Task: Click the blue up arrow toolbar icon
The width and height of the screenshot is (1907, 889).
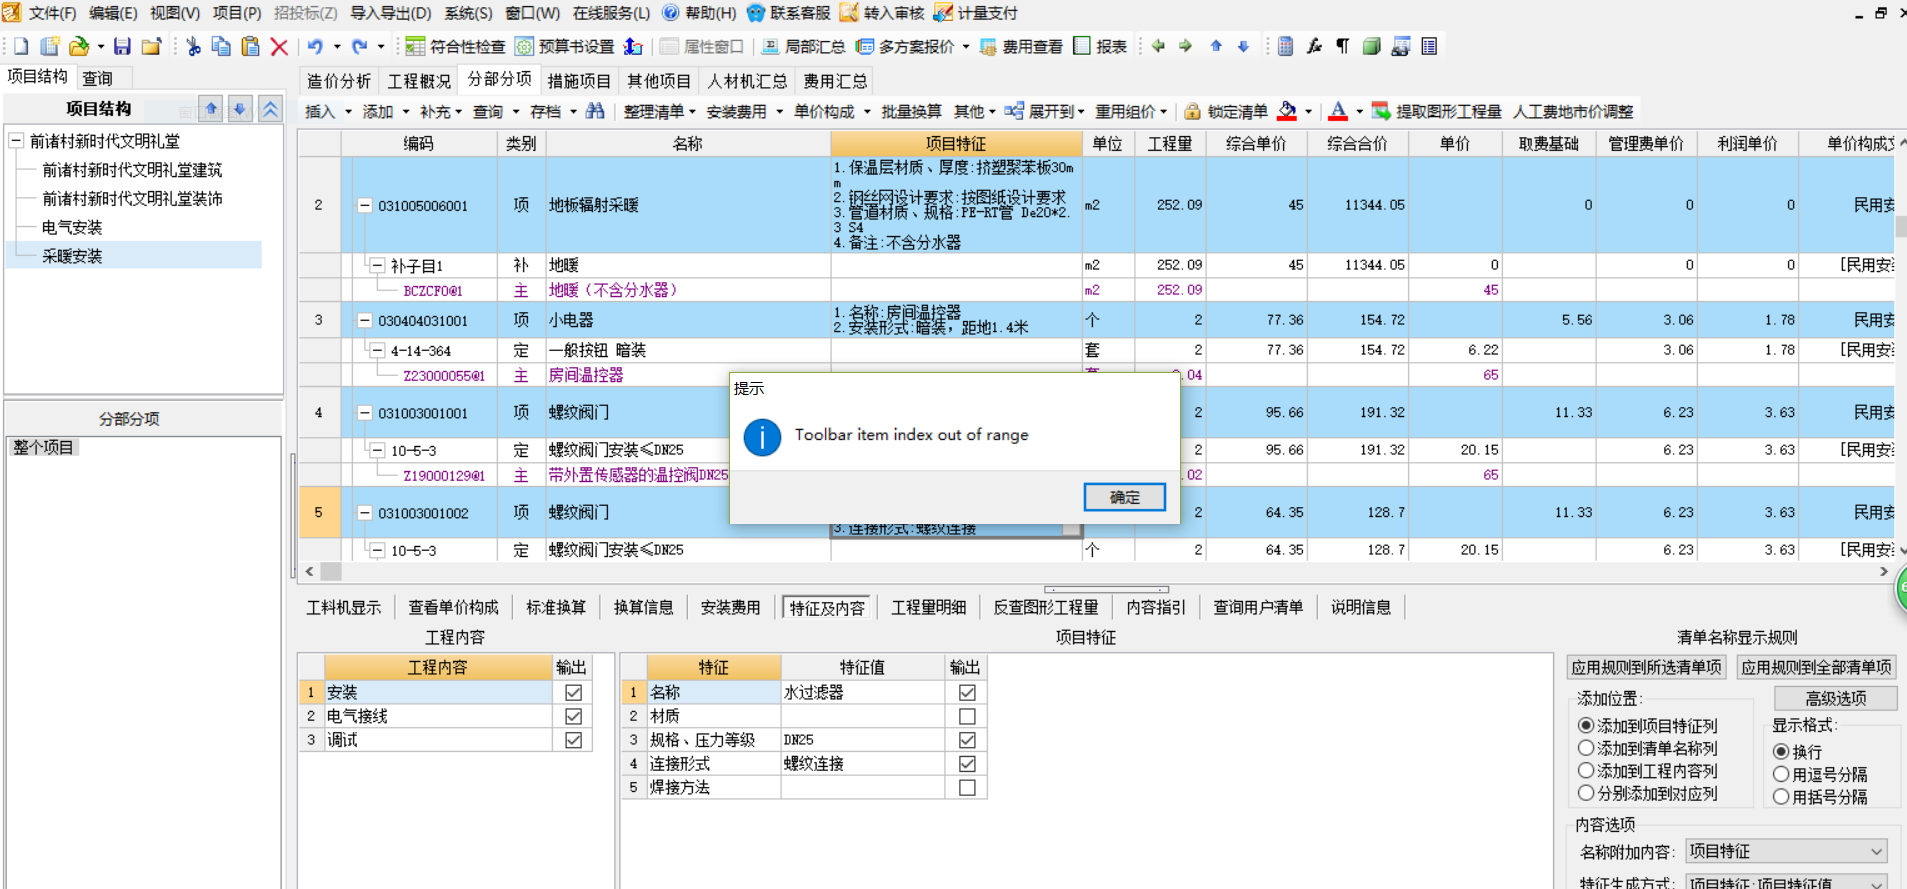Action: [x=1216, y=46]
